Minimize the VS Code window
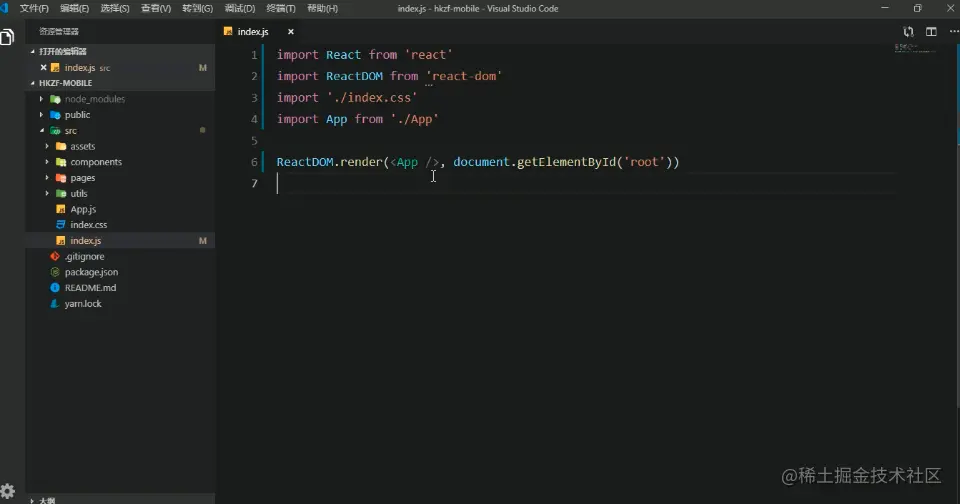Image resolution: width=960 pixels, height=504 pixels. (x=885, y=8)
